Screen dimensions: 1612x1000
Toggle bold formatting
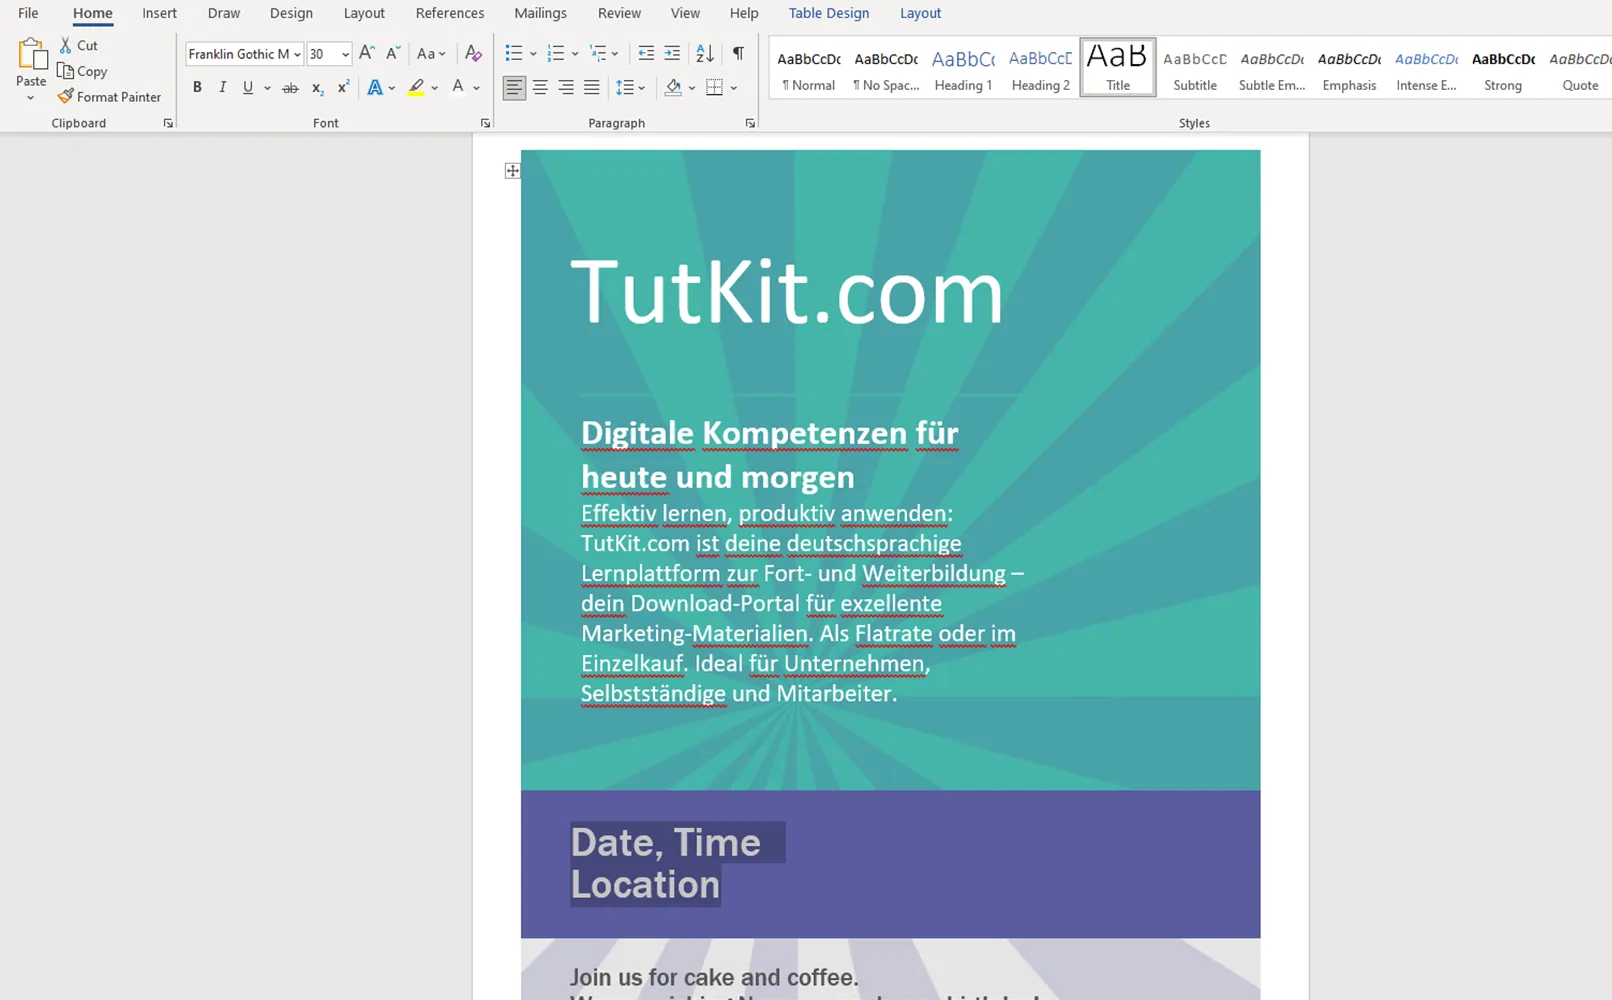pos(197,88)
